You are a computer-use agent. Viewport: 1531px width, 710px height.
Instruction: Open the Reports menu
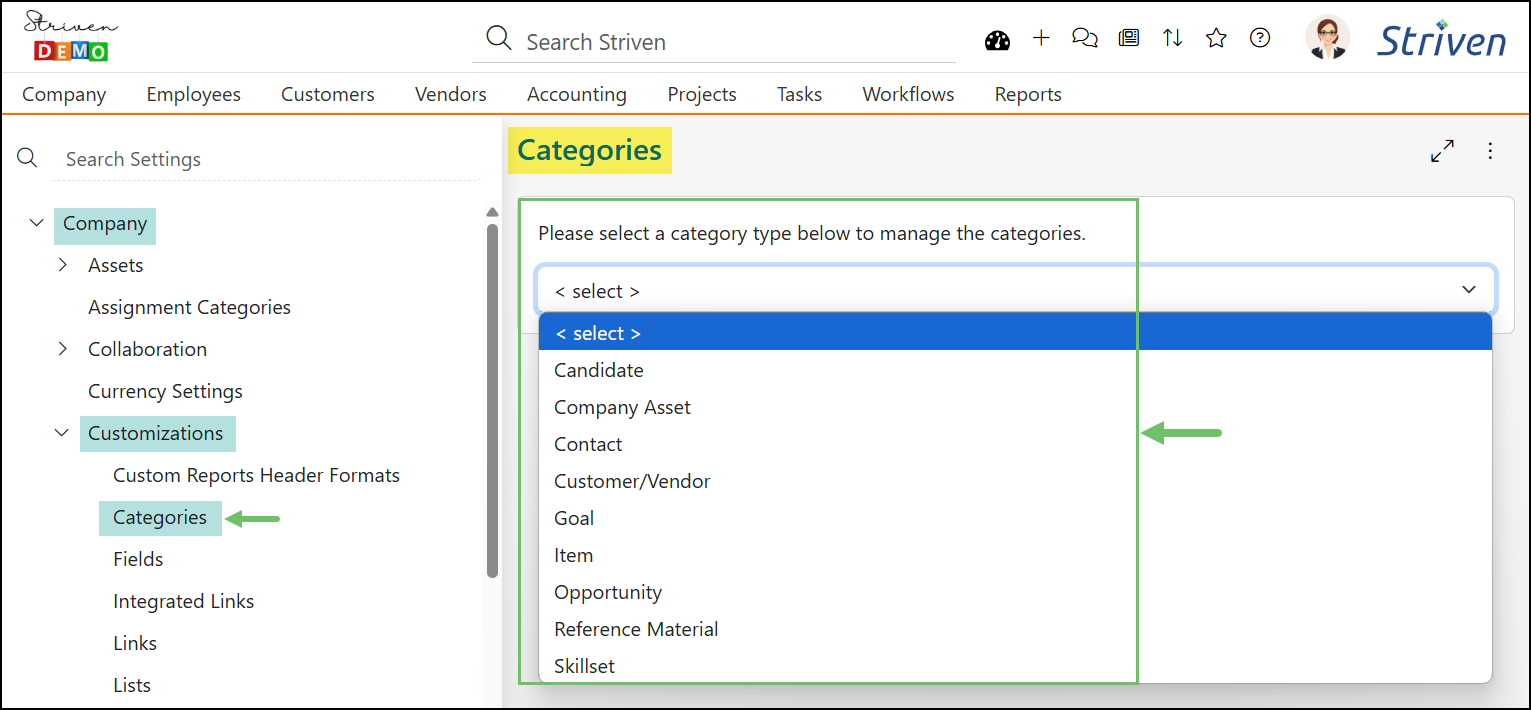click(x=1028, y=94)
